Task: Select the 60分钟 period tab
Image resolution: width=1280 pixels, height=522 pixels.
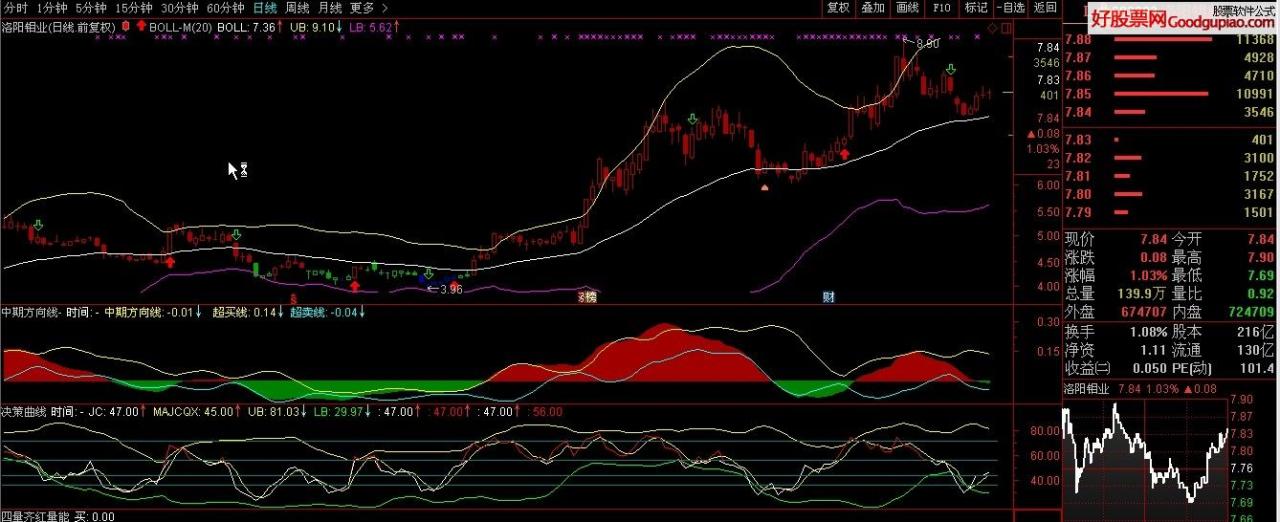Action: (226, 7)
